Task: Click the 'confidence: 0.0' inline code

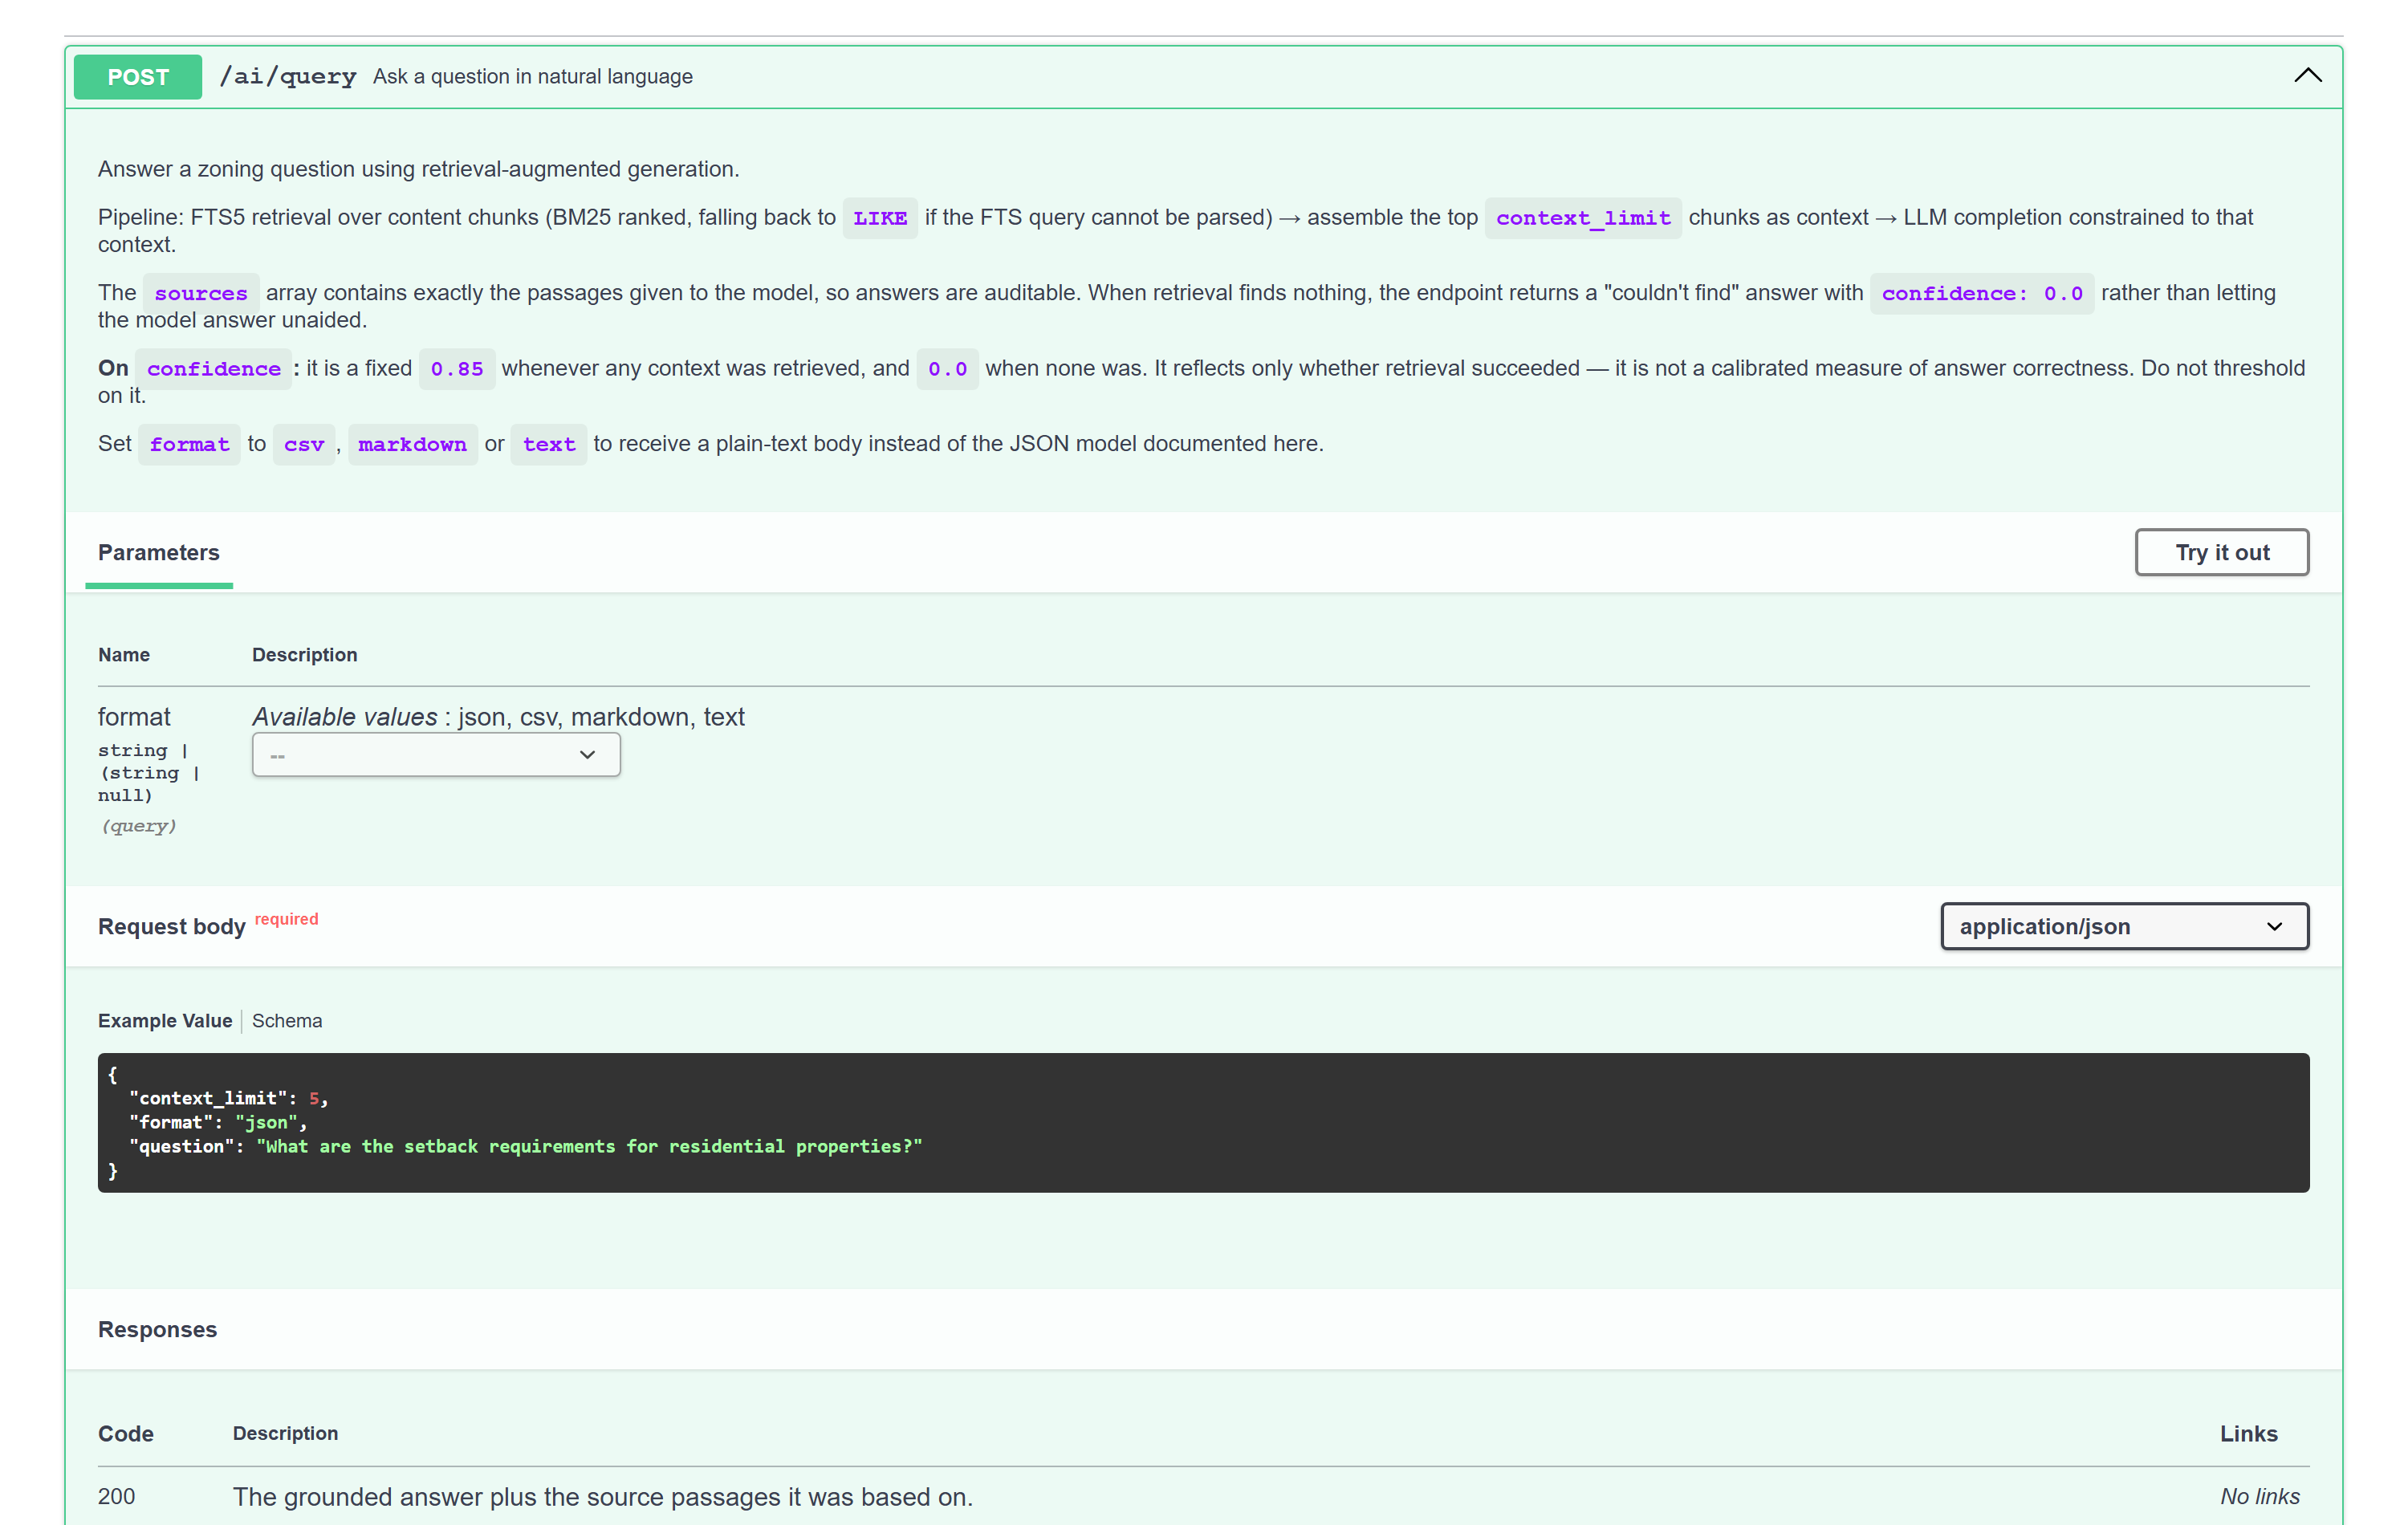Action: tap(1982, 293)
